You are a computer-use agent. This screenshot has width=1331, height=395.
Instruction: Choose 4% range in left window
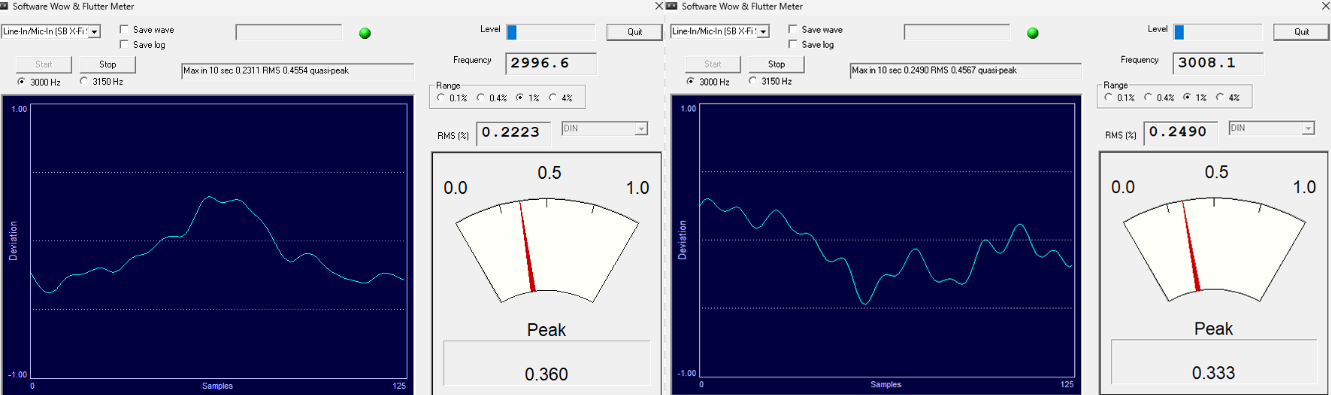[x=553, y=97]
